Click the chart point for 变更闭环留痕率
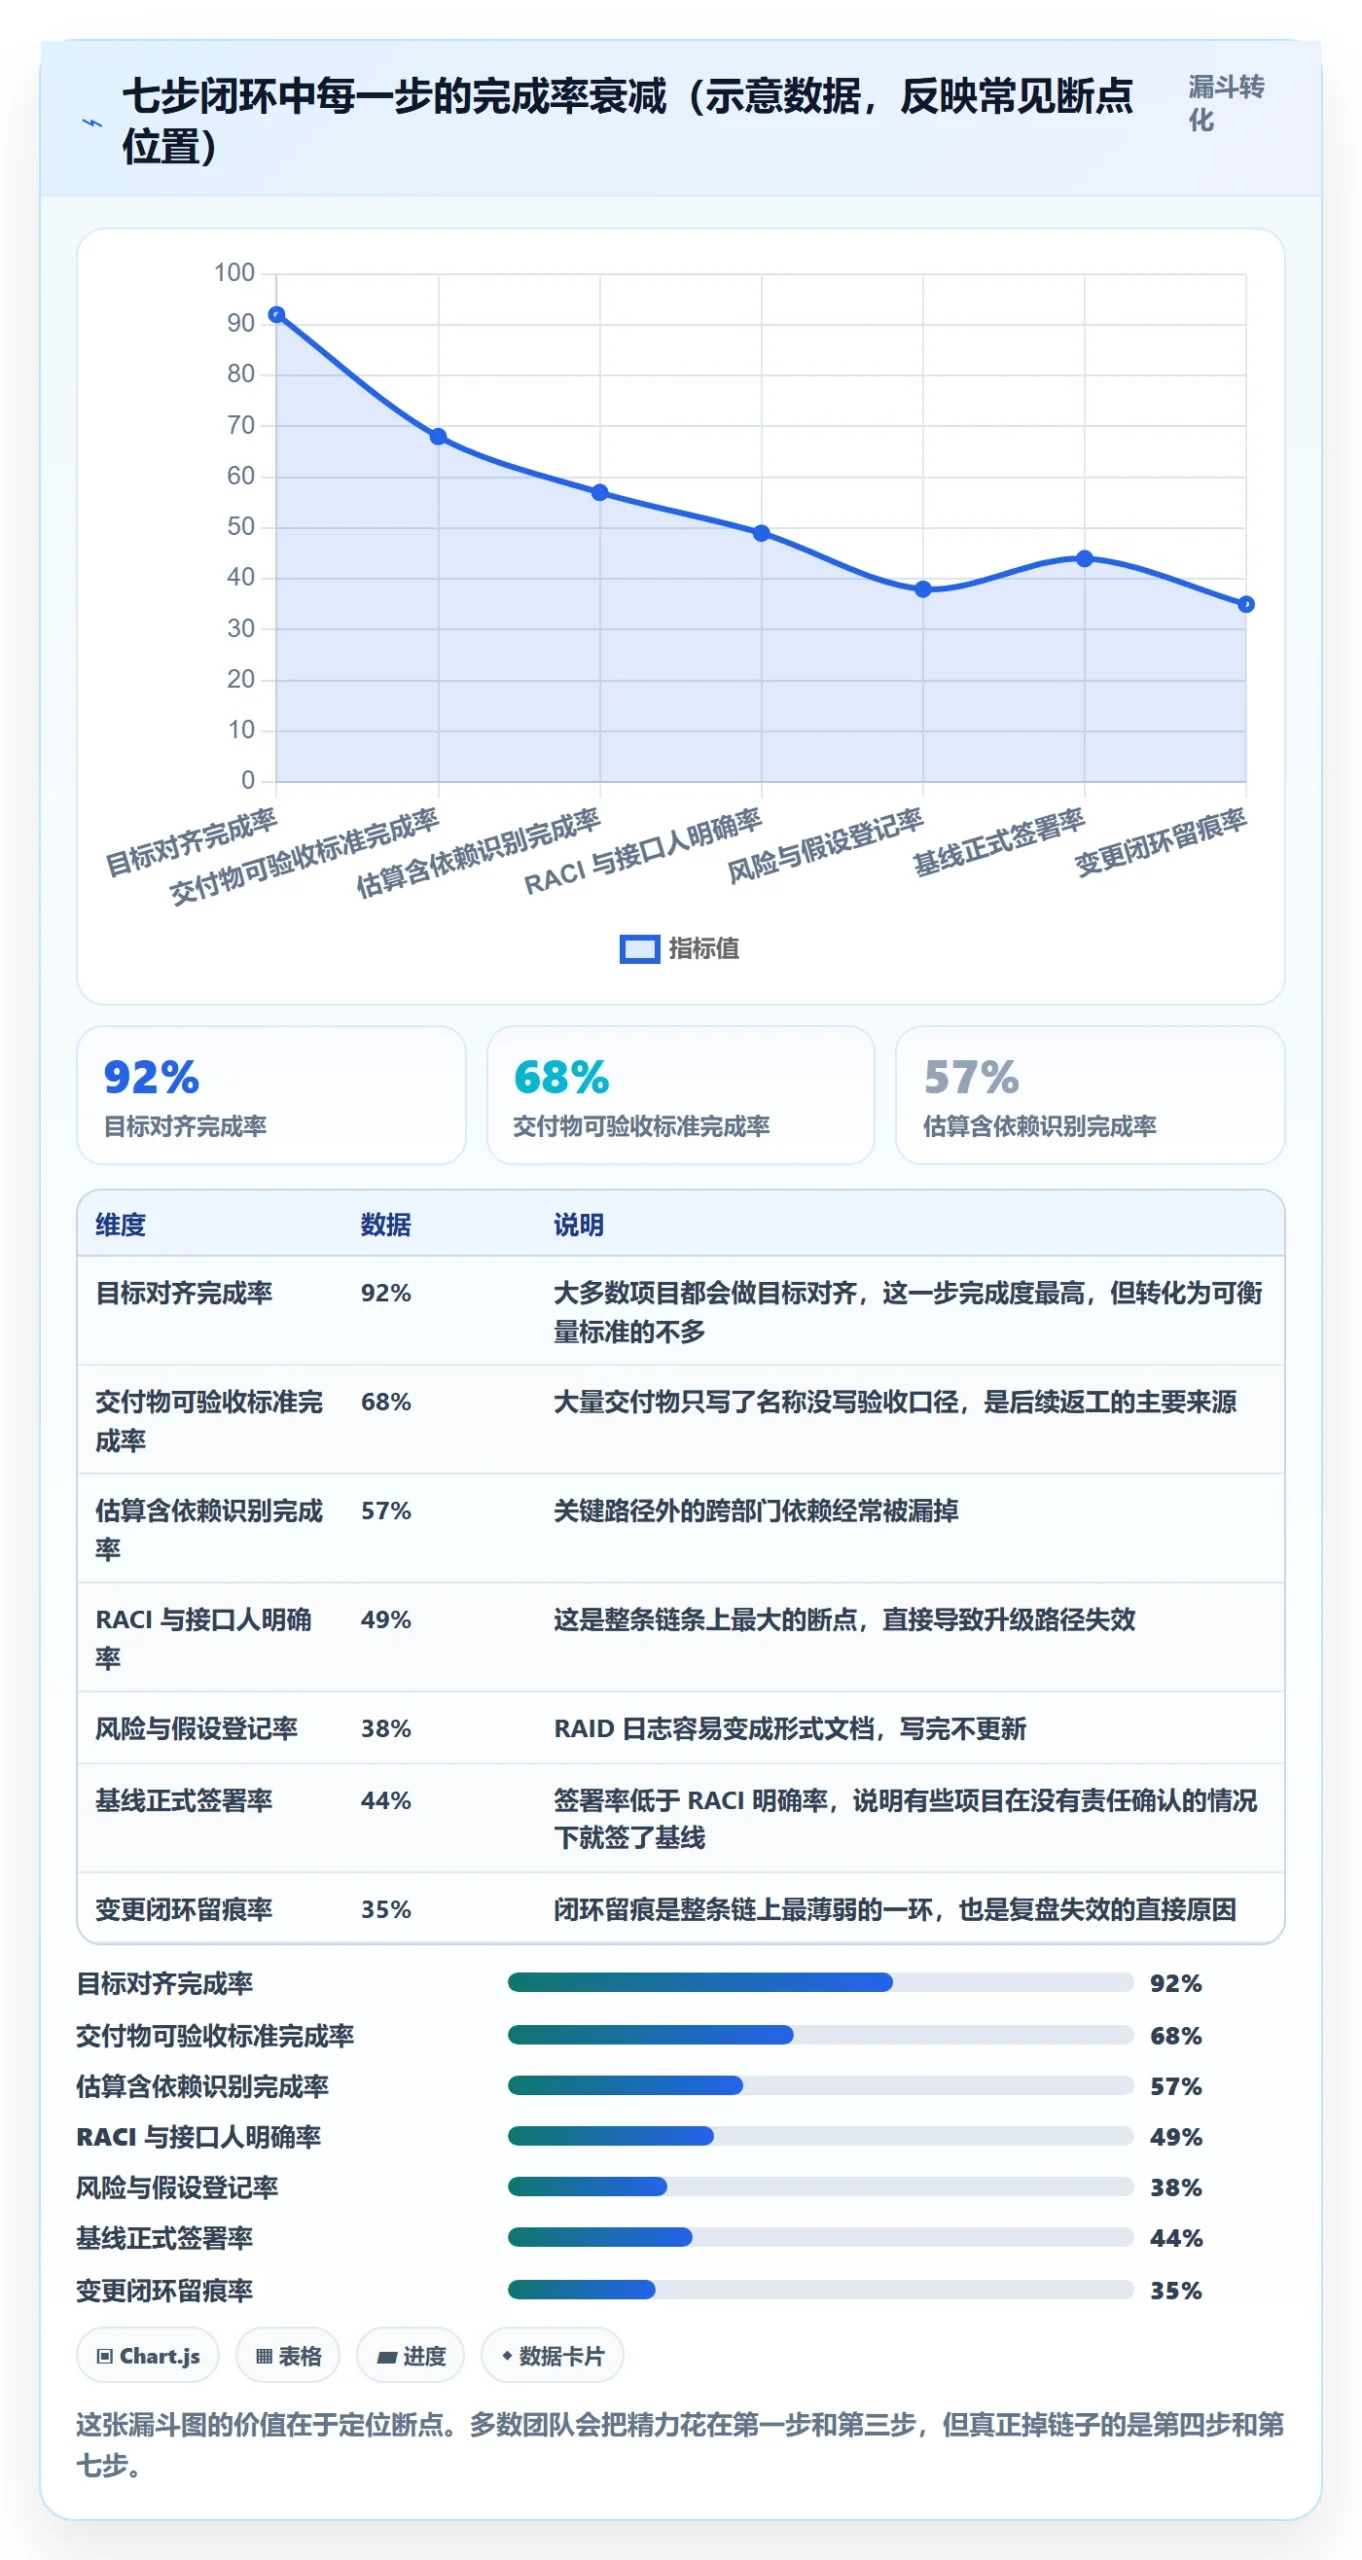This screenshot has height=2560, width=1362. [1245, 604]
